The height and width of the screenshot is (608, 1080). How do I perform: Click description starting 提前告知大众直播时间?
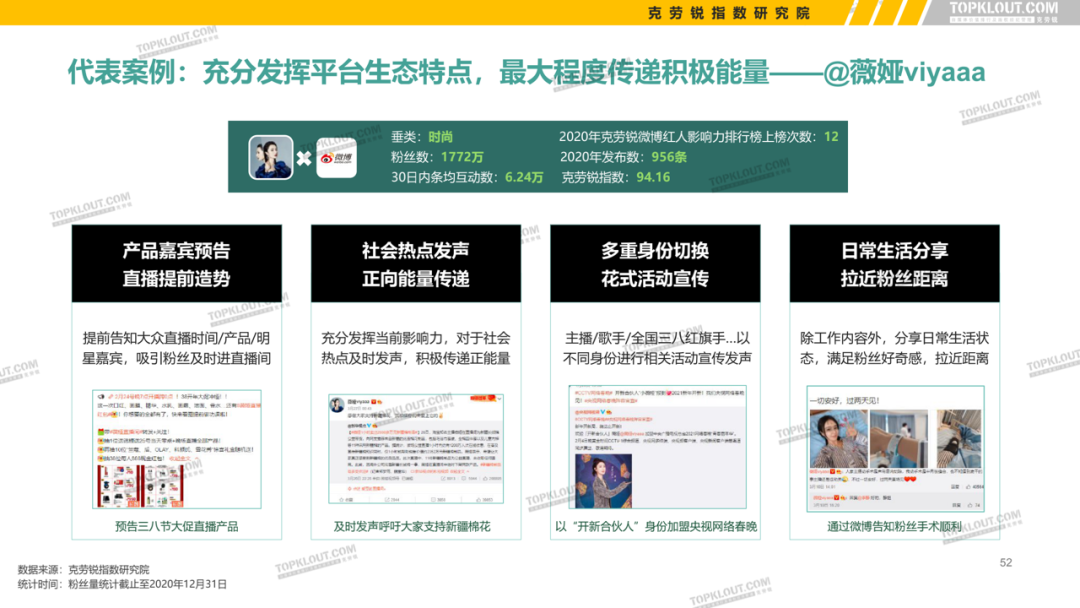pyautogui.click(x=176, y=348)
